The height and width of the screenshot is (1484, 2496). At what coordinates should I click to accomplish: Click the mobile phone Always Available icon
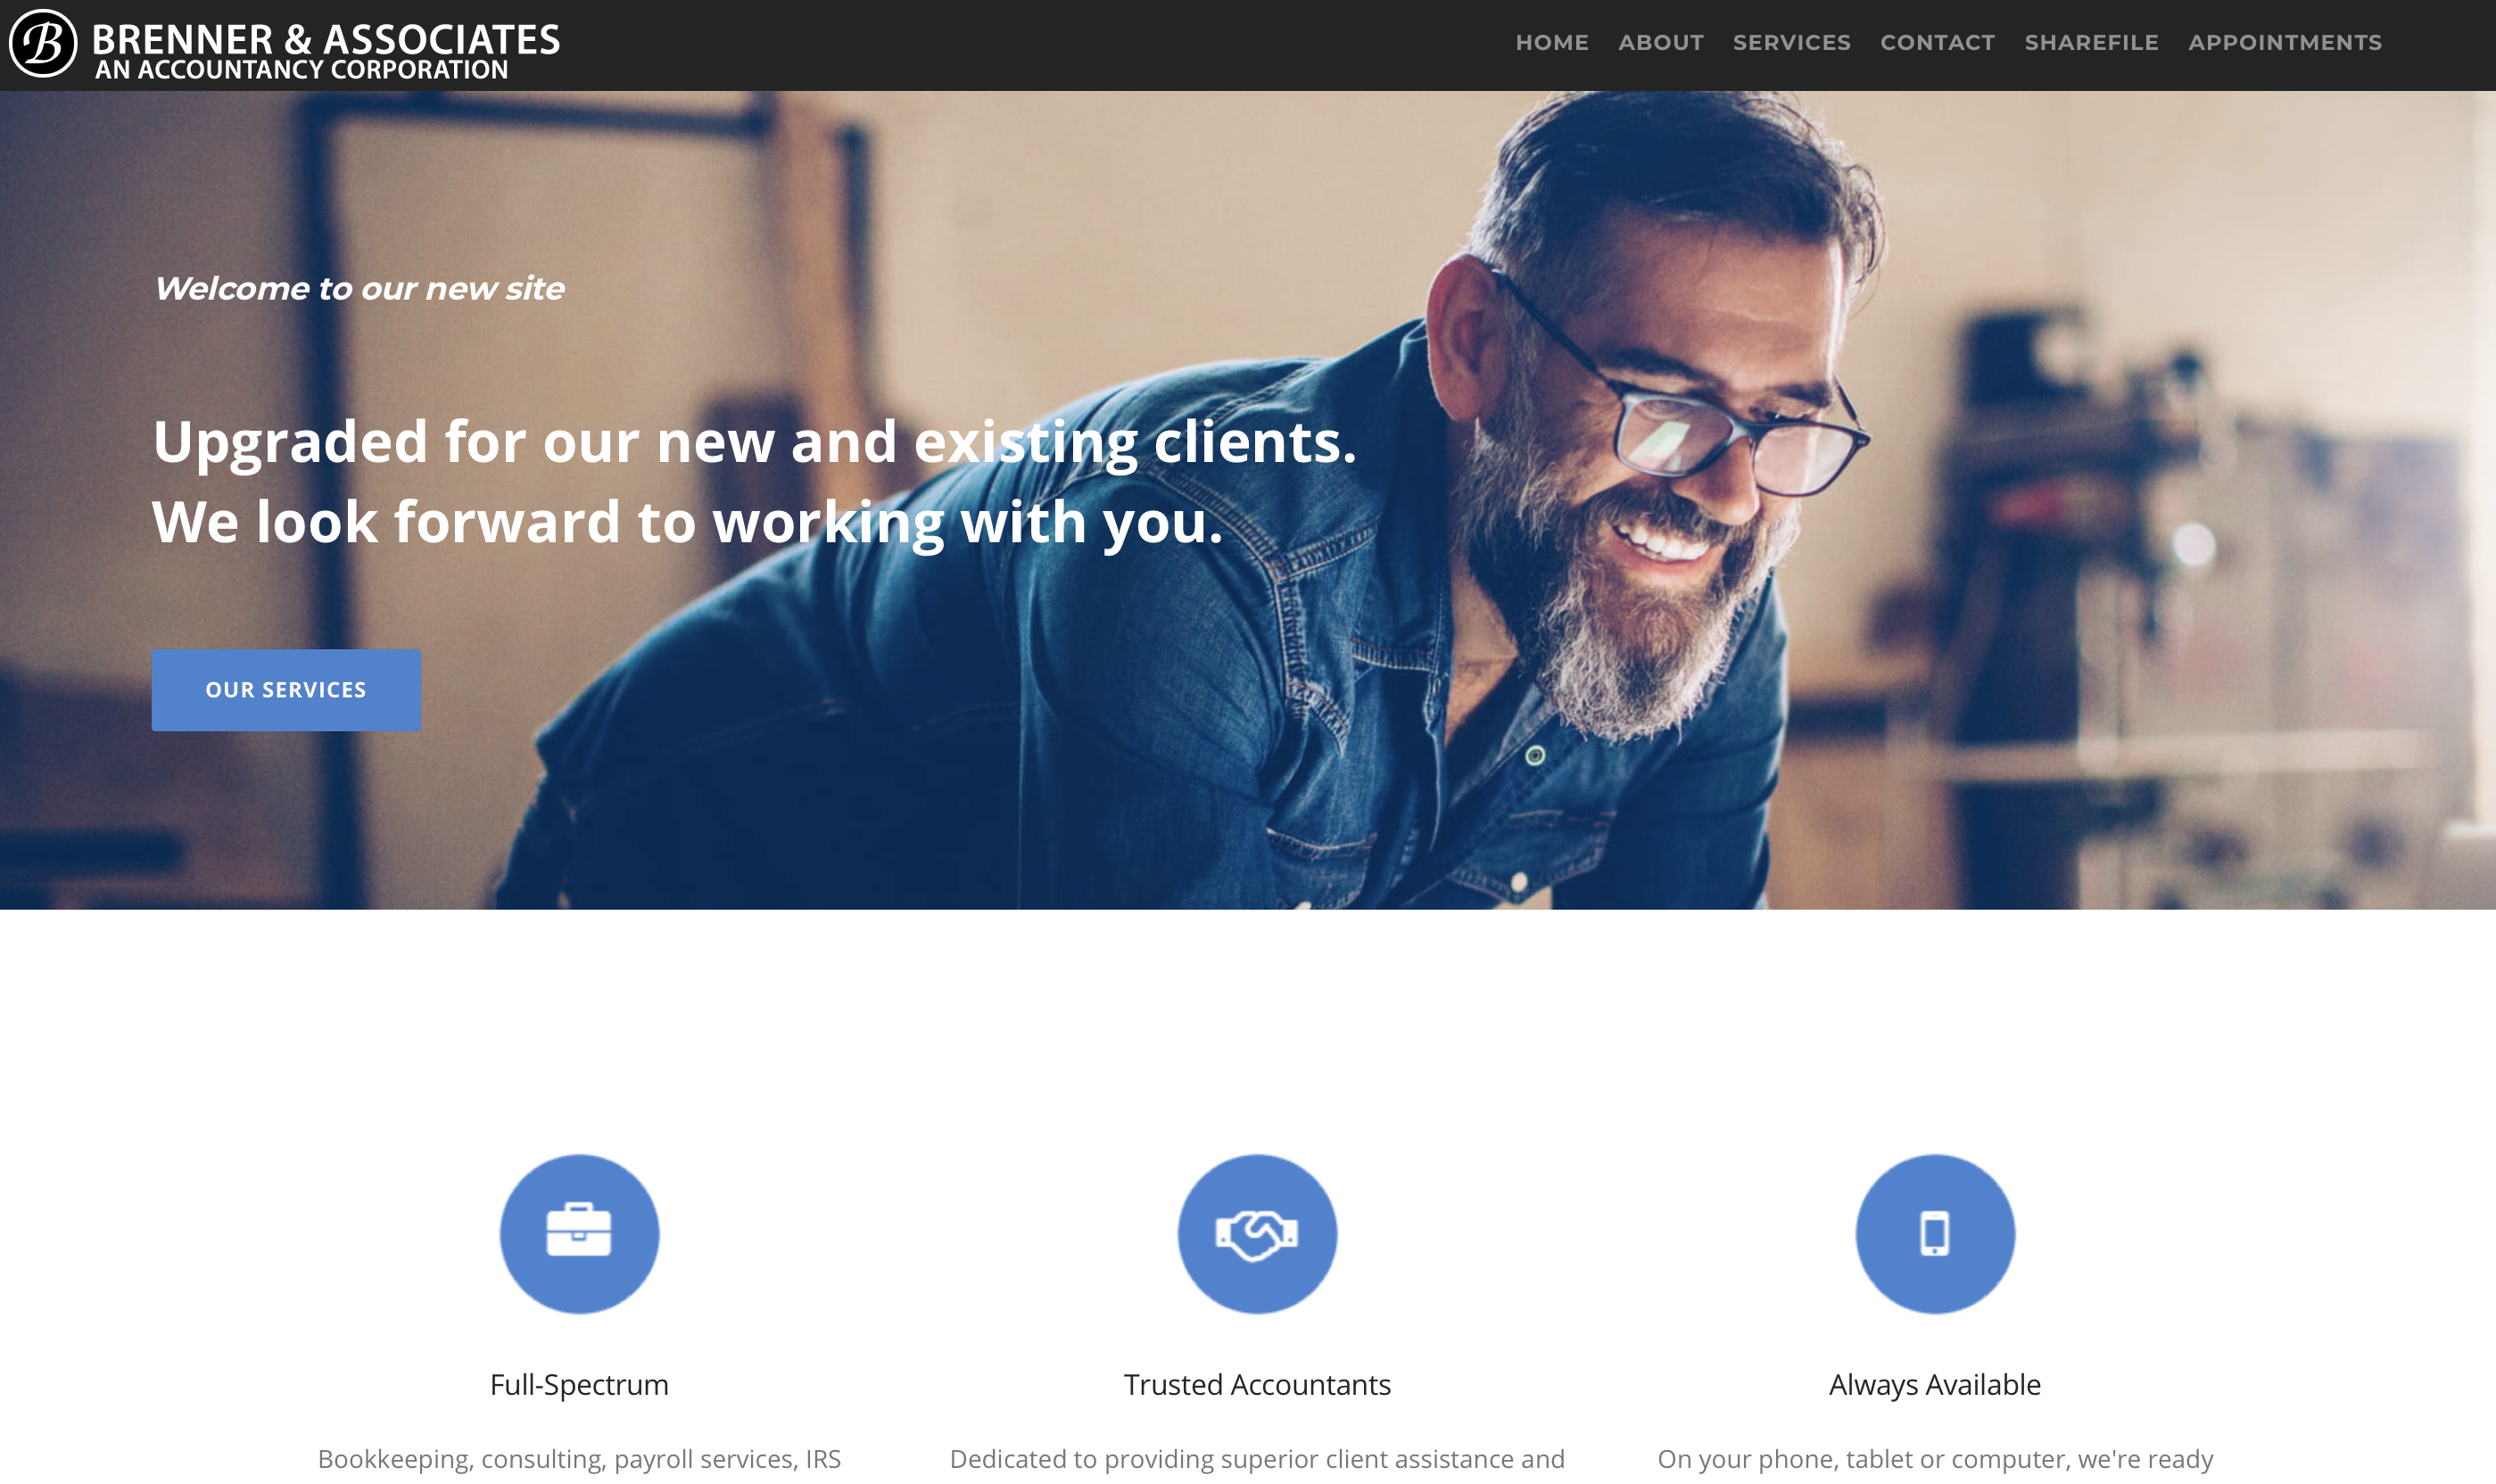[x=1935, y=1233]
